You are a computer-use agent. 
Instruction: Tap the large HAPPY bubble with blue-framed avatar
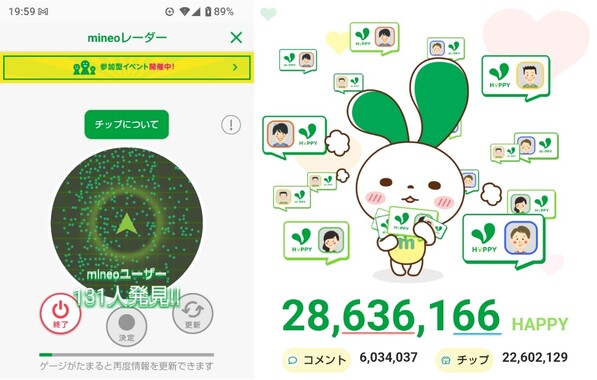tap(504, 240)
